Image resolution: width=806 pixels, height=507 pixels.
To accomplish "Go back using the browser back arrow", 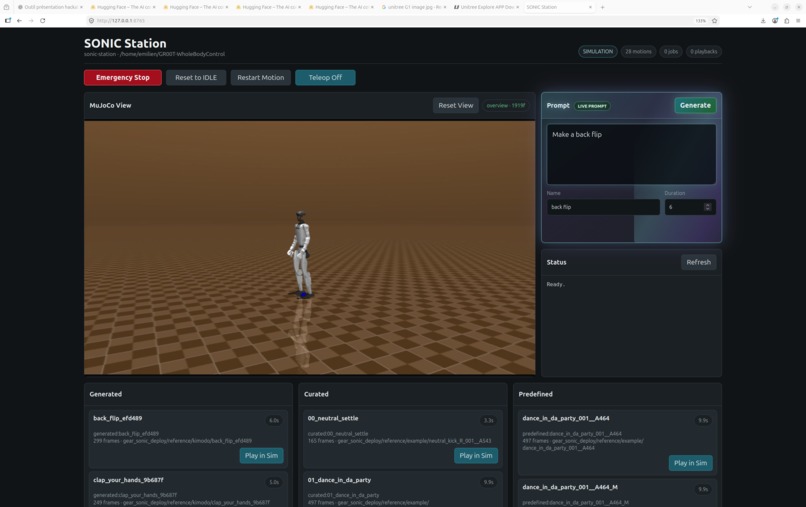I will click(19, 21).
